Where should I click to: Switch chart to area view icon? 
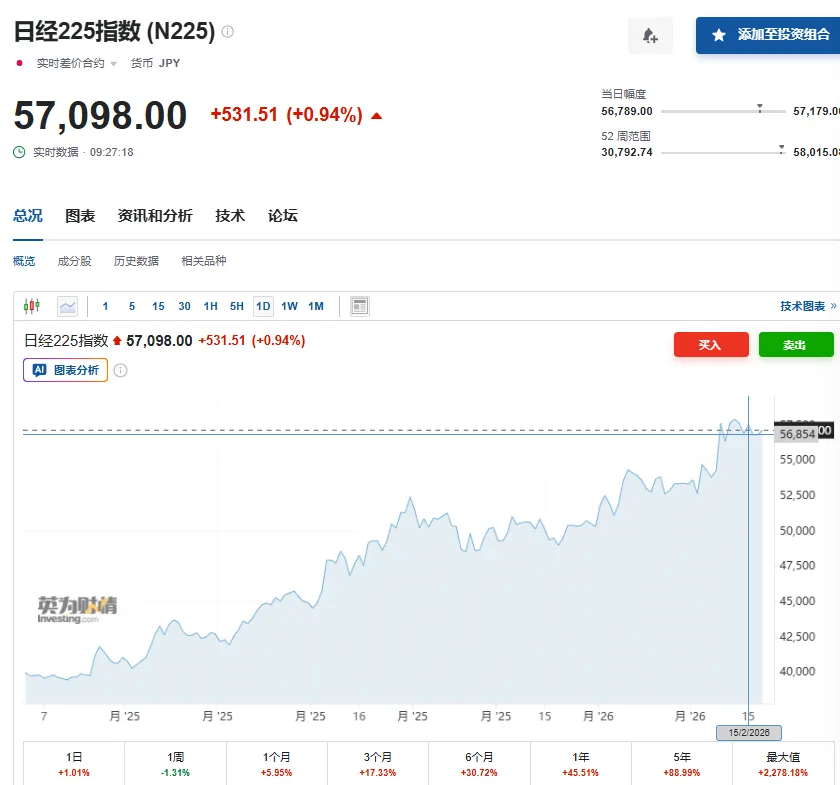point(67,306)
